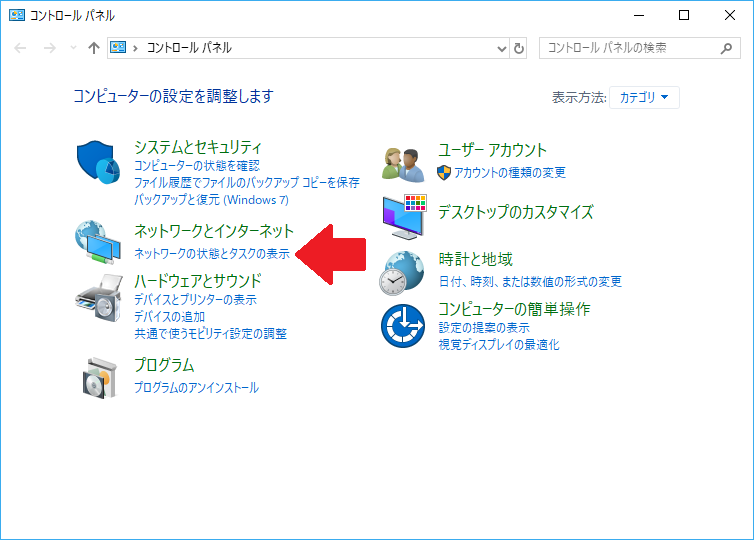
Task: Click ファイル履歴でファイルのバックアップ コピーを保存 link
Action: [x=247, y=183]
